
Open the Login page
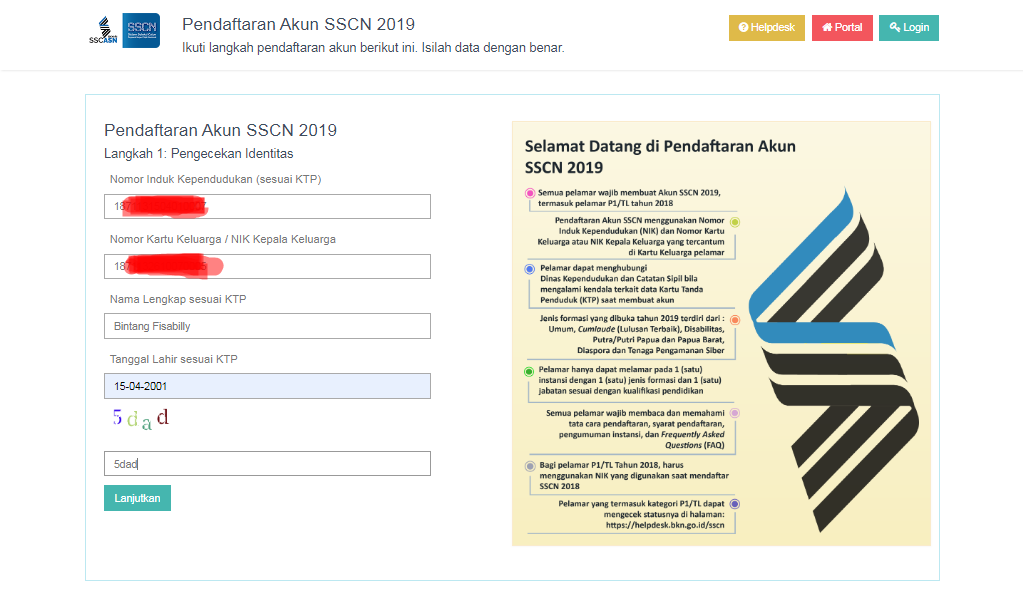pyautogui.click(x=908, y=28)
